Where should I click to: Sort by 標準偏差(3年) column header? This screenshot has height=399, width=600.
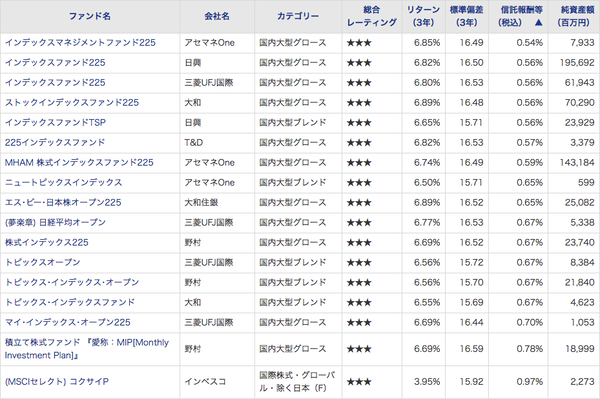(x=466, y=16)
